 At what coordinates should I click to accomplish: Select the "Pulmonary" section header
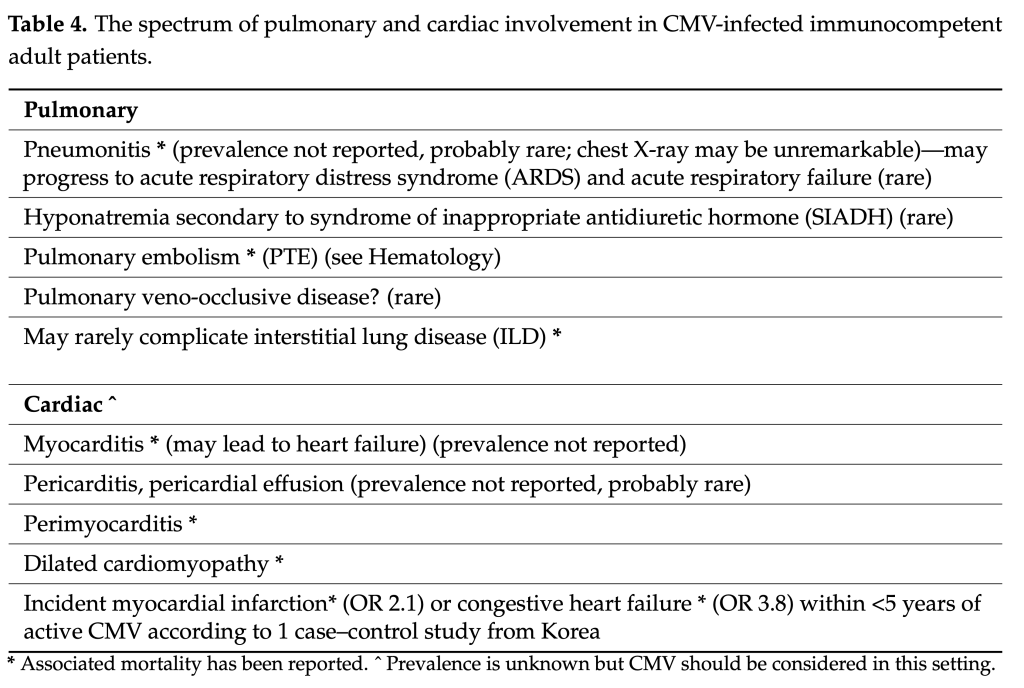coord(80,110)
